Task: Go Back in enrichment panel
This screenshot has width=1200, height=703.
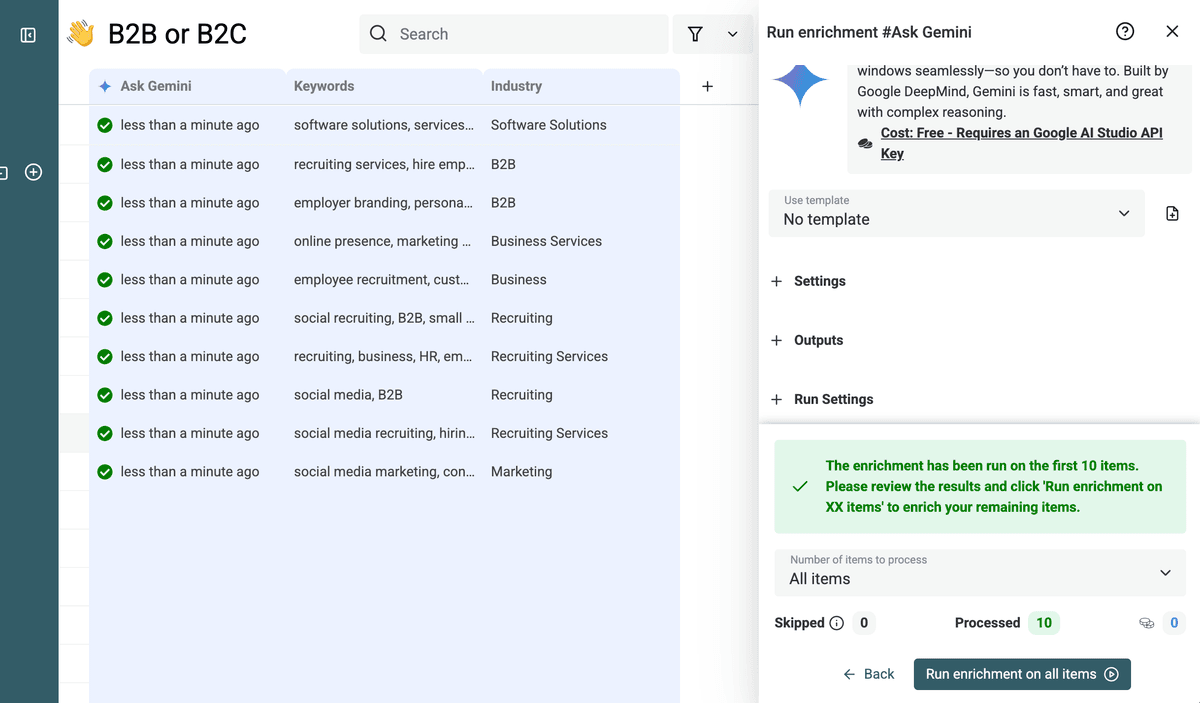Action: [869, 674]
